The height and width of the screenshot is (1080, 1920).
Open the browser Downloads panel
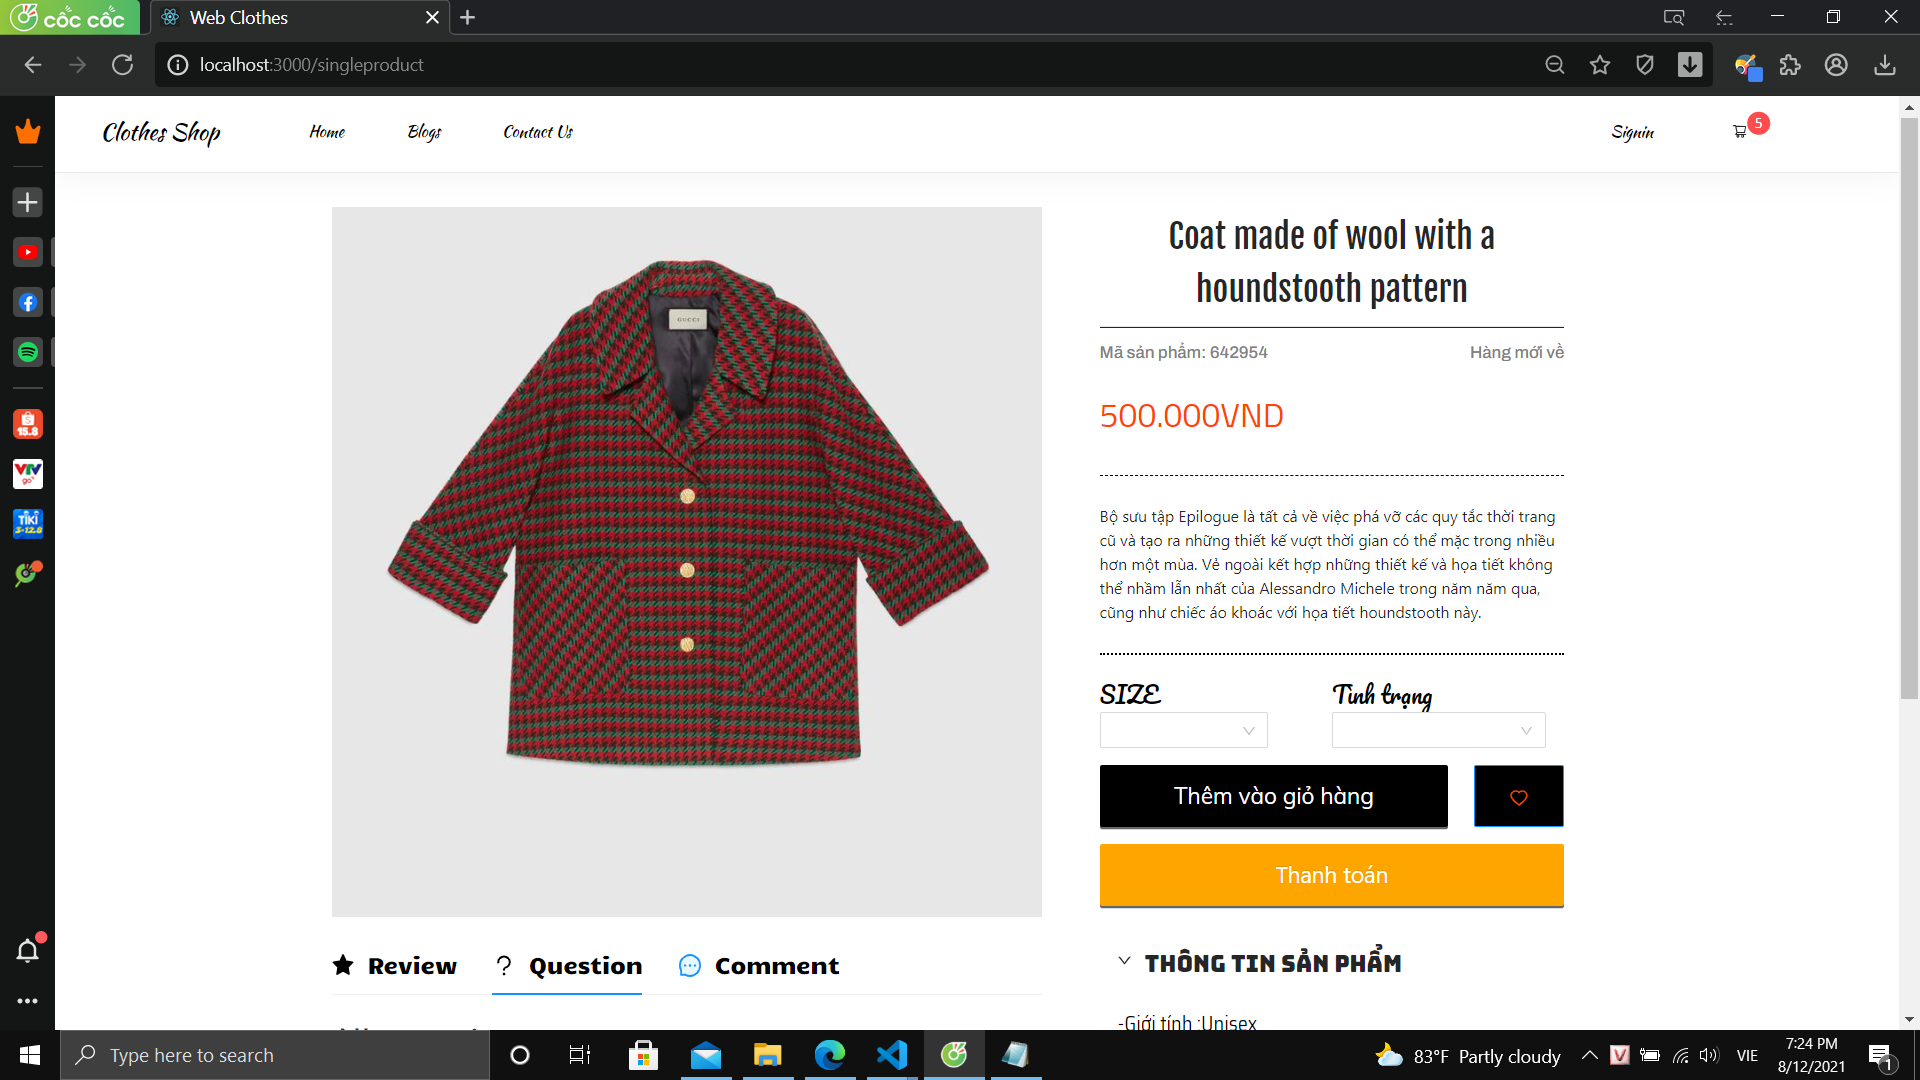pyautogui.click(x=1886, y=64)
